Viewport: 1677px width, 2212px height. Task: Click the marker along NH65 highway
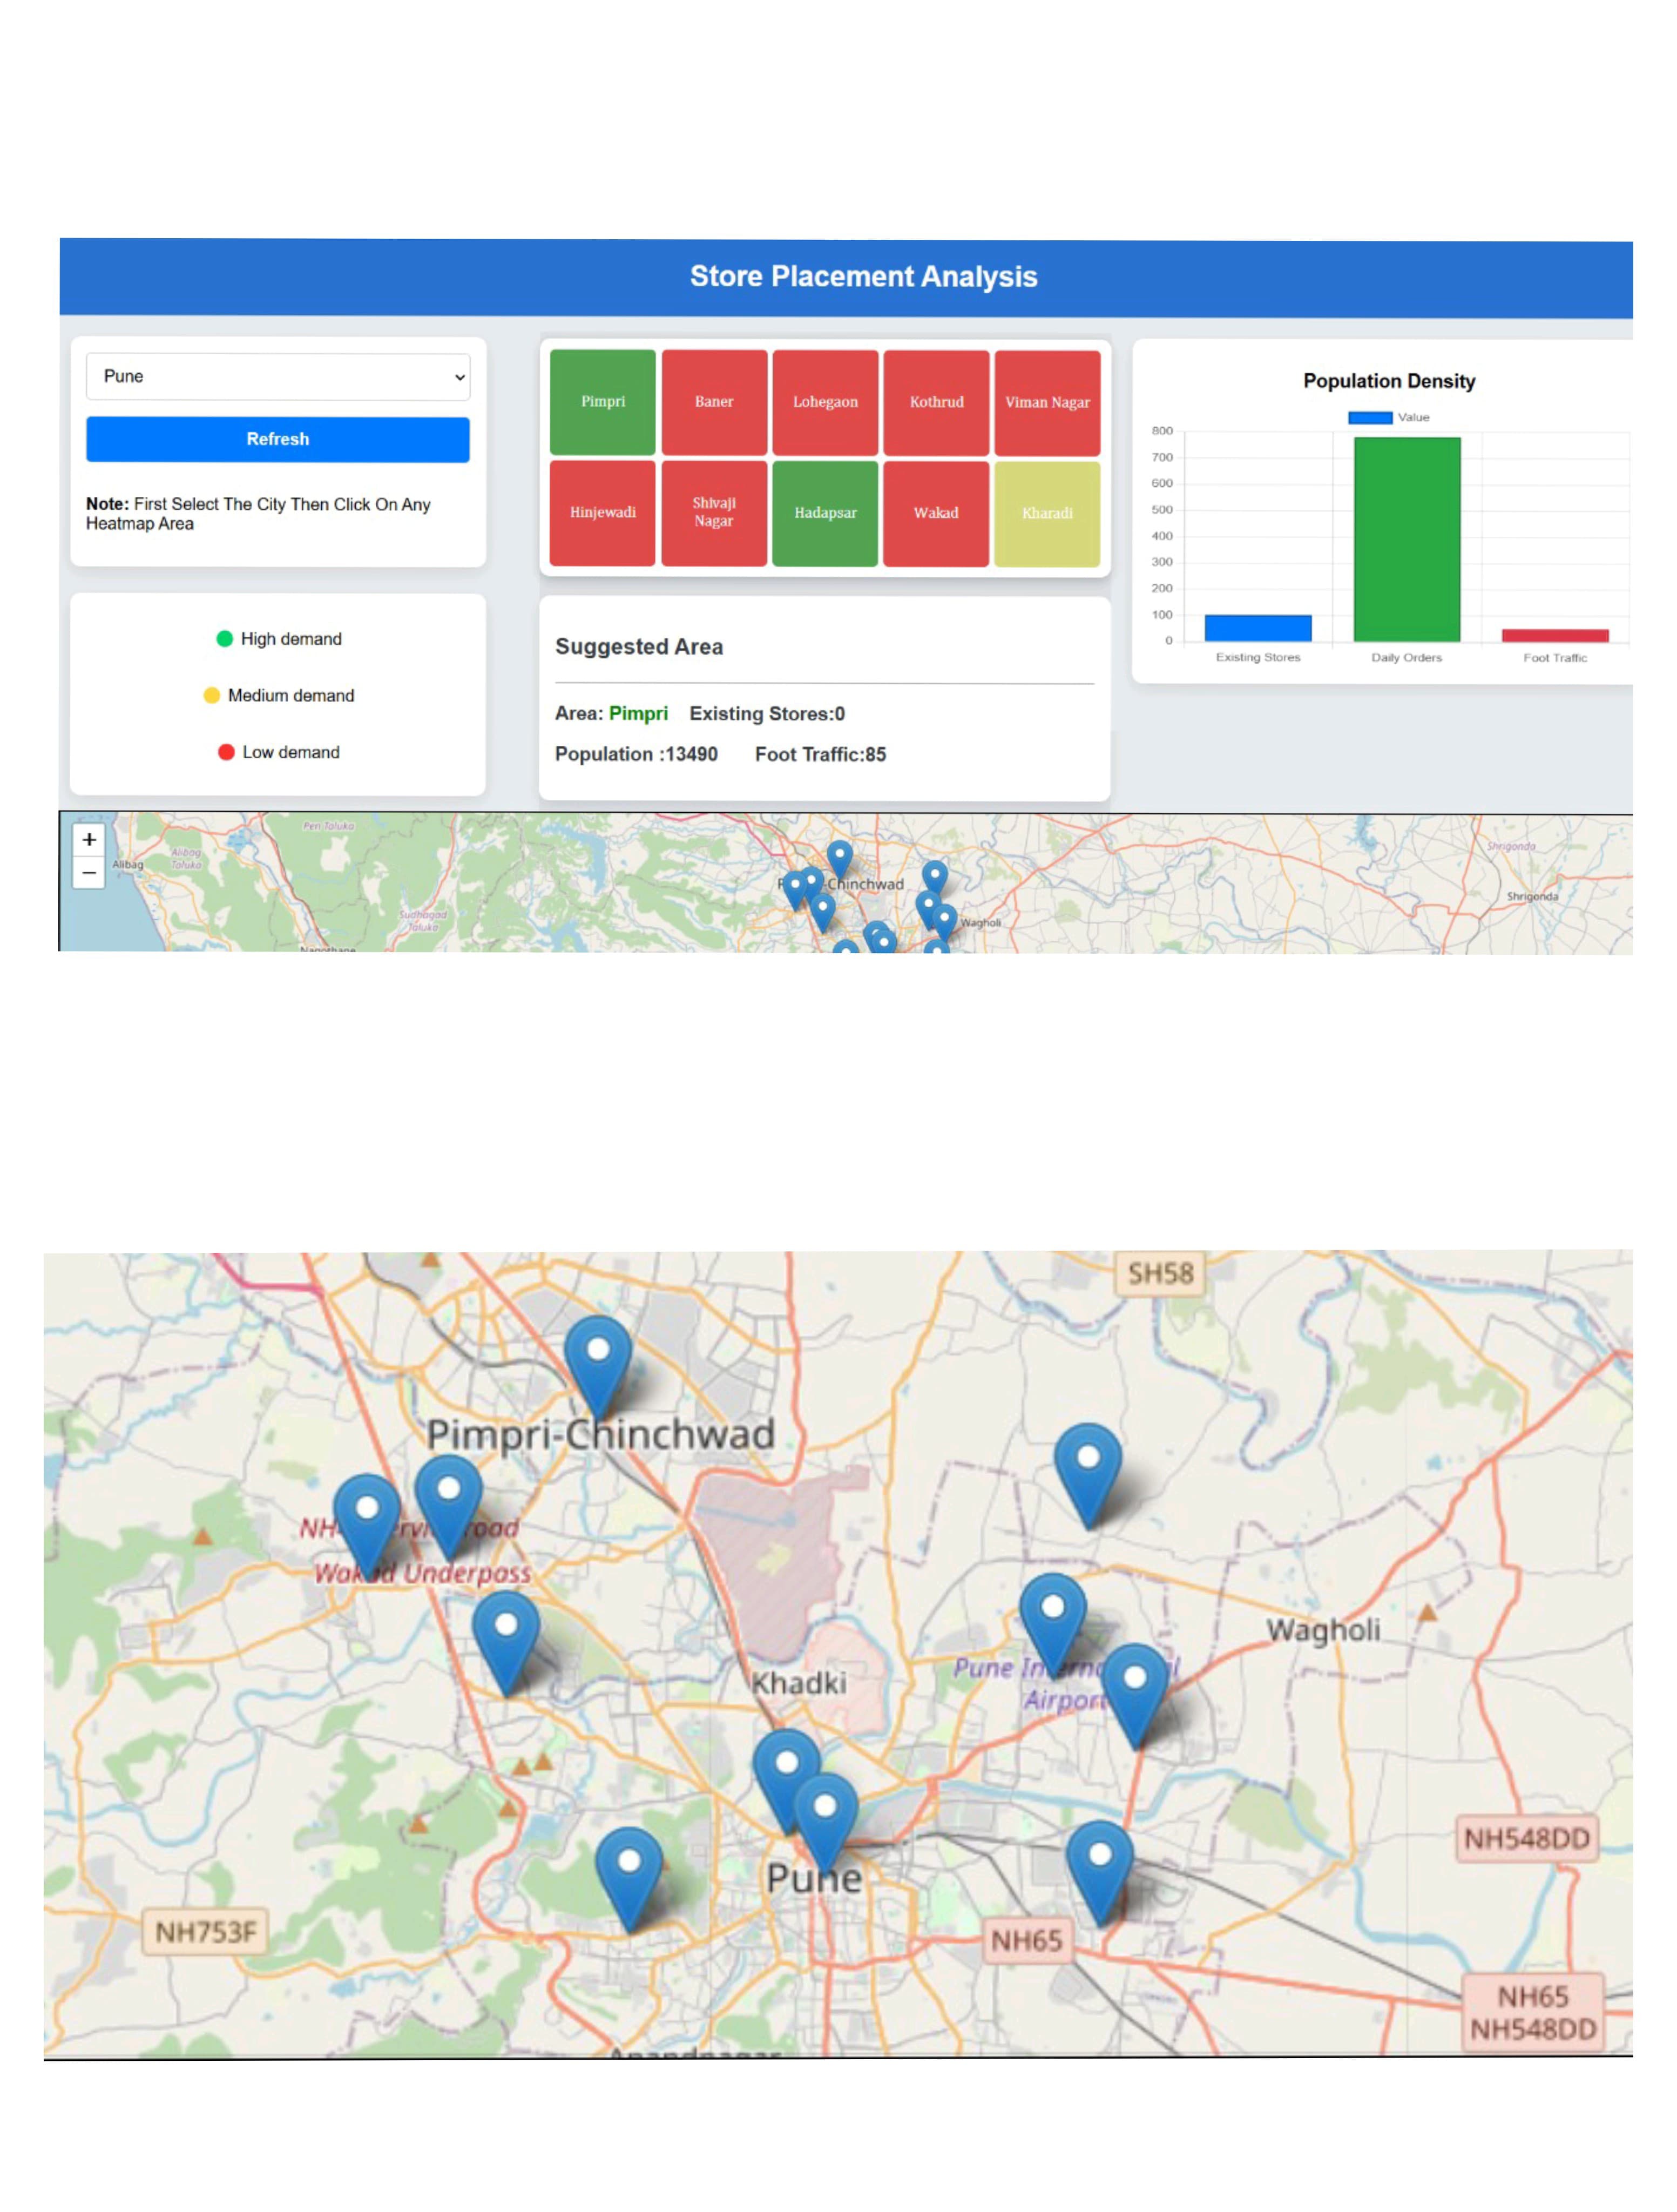(x=1100, y=1855)
